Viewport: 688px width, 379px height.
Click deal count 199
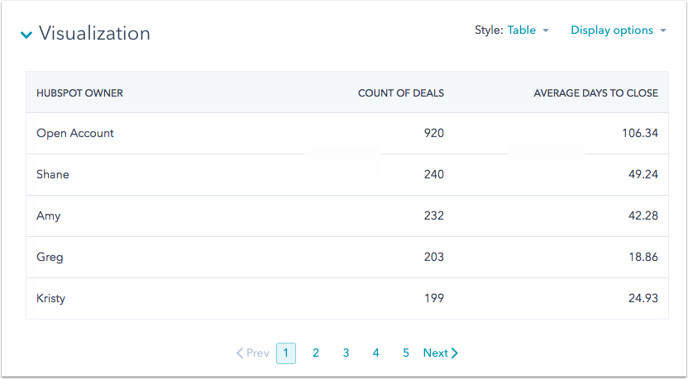click(434, 298)
